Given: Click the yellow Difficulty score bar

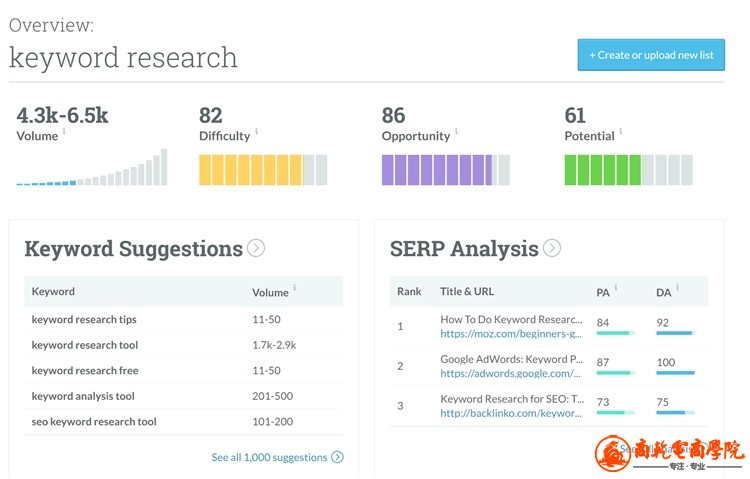Looking at the screenshot, I should (x=263, y=169).
